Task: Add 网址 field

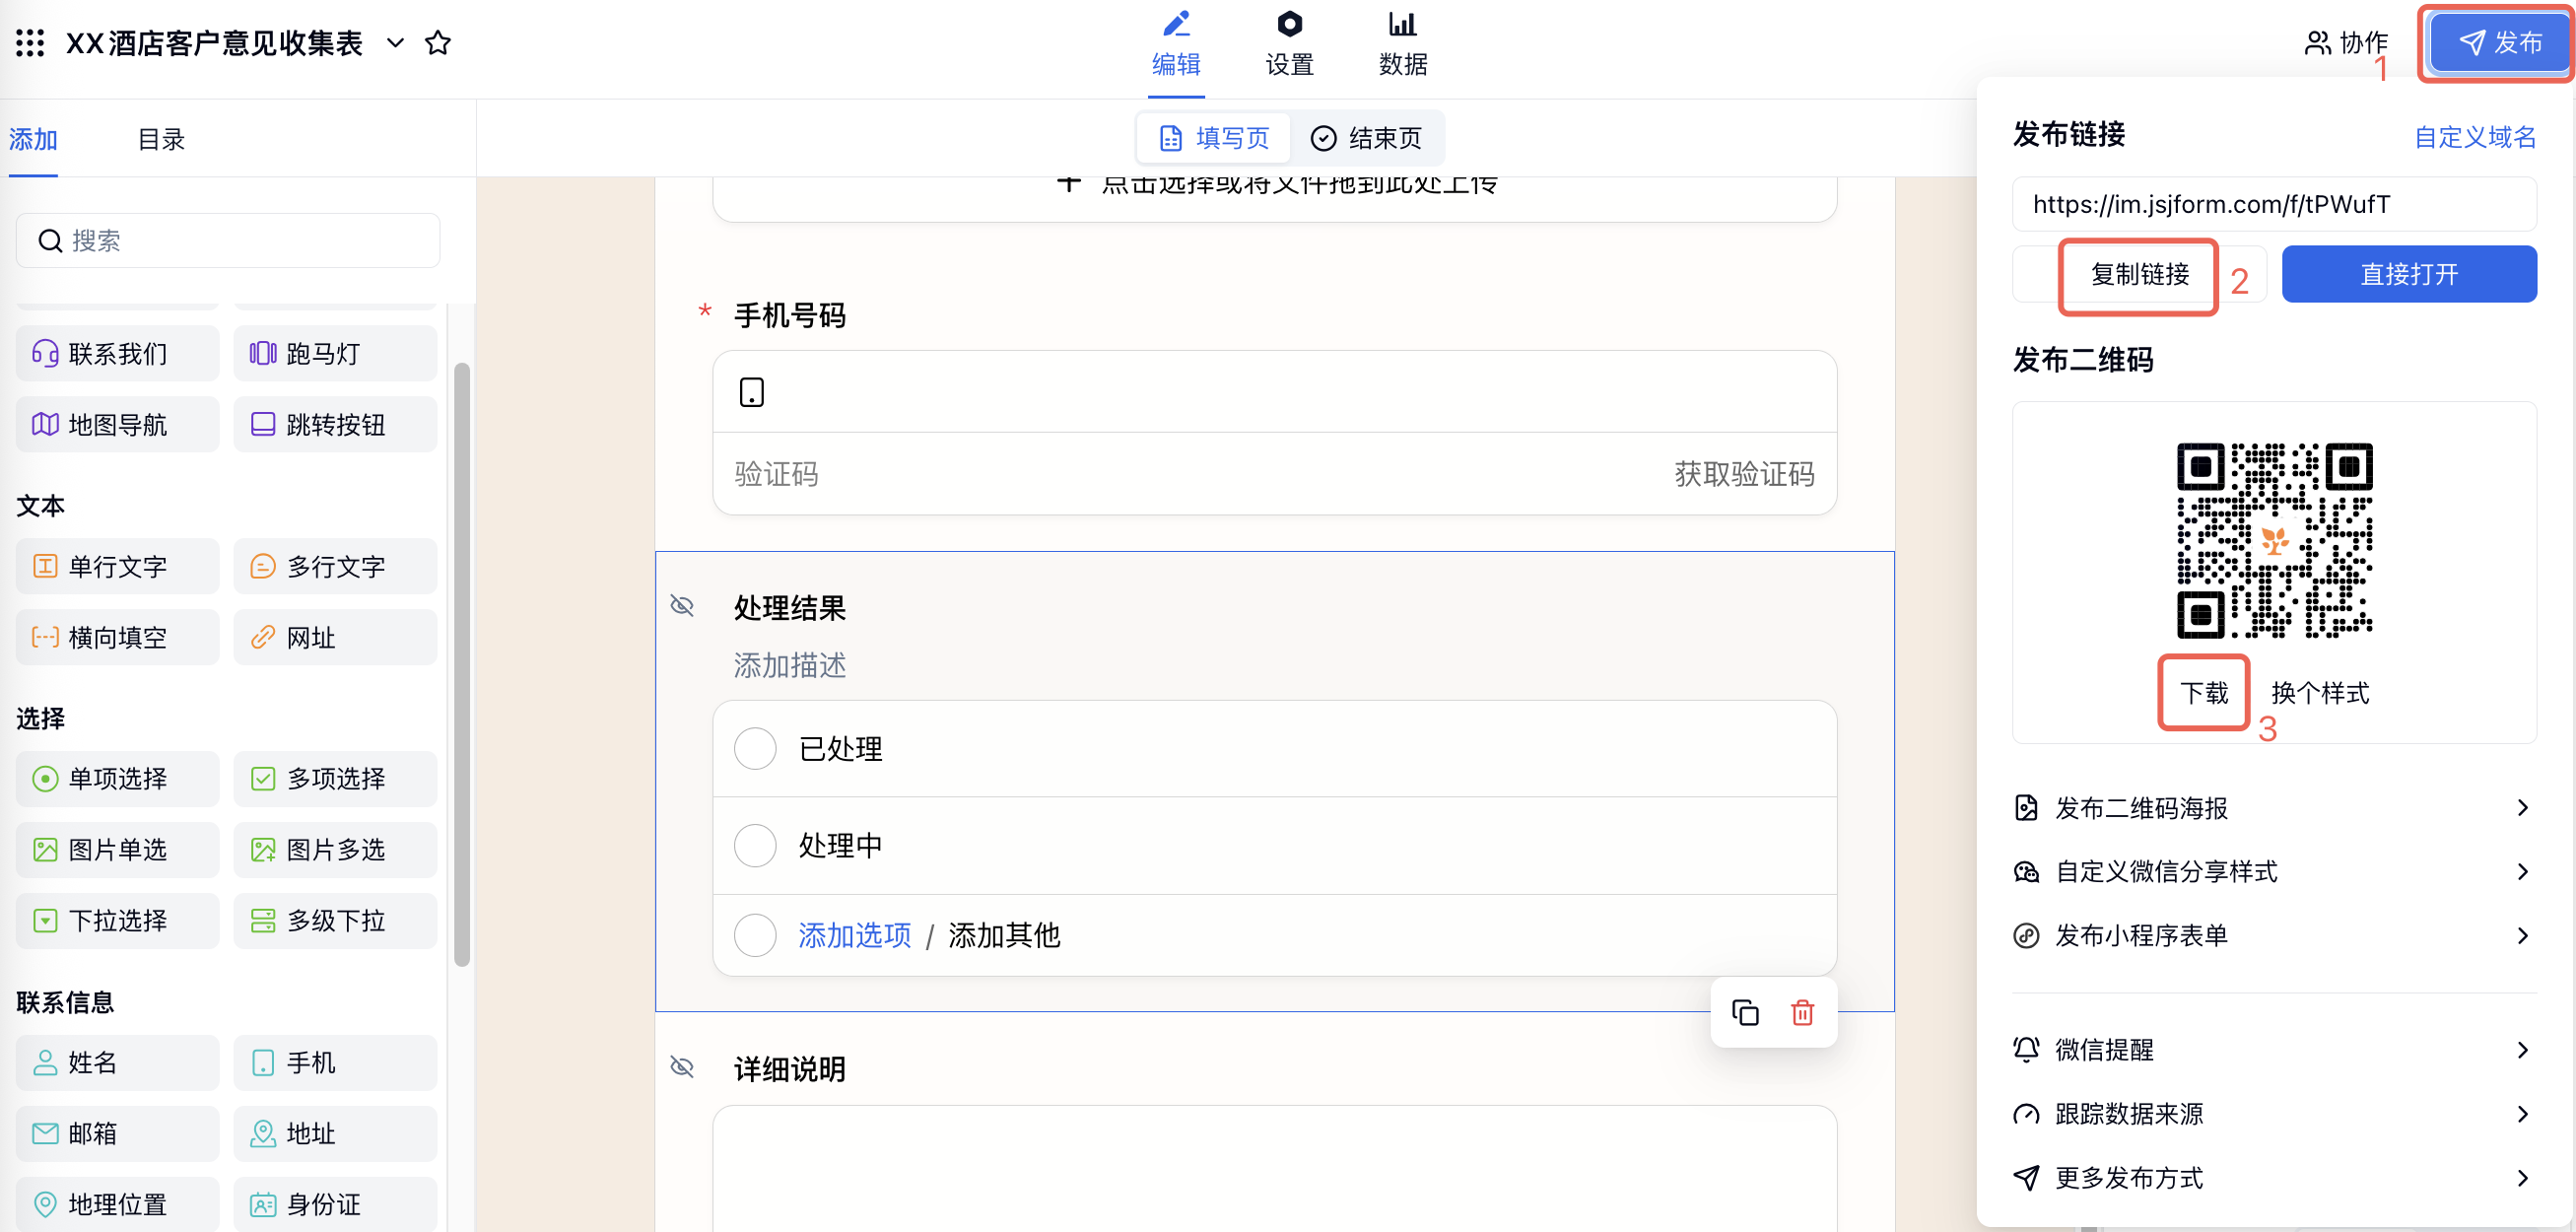Action: pyautogui.click(x=335, y=638)
